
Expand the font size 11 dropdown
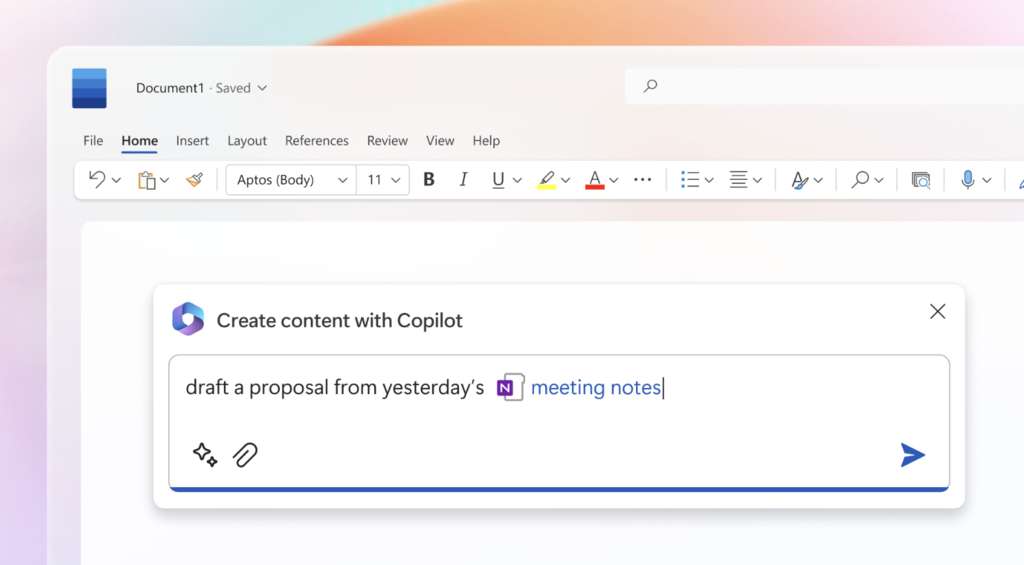click(384, 180)
